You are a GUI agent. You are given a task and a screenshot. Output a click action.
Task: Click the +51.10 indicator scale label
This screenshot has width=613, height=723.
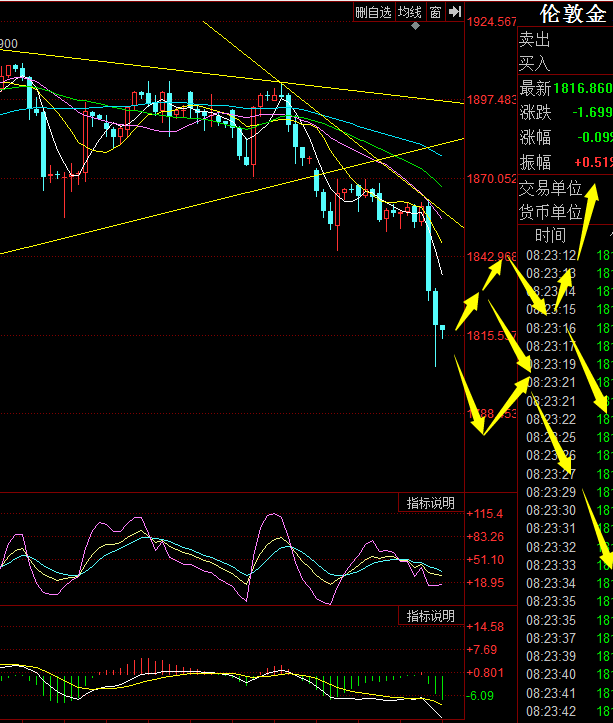point(485,560)
